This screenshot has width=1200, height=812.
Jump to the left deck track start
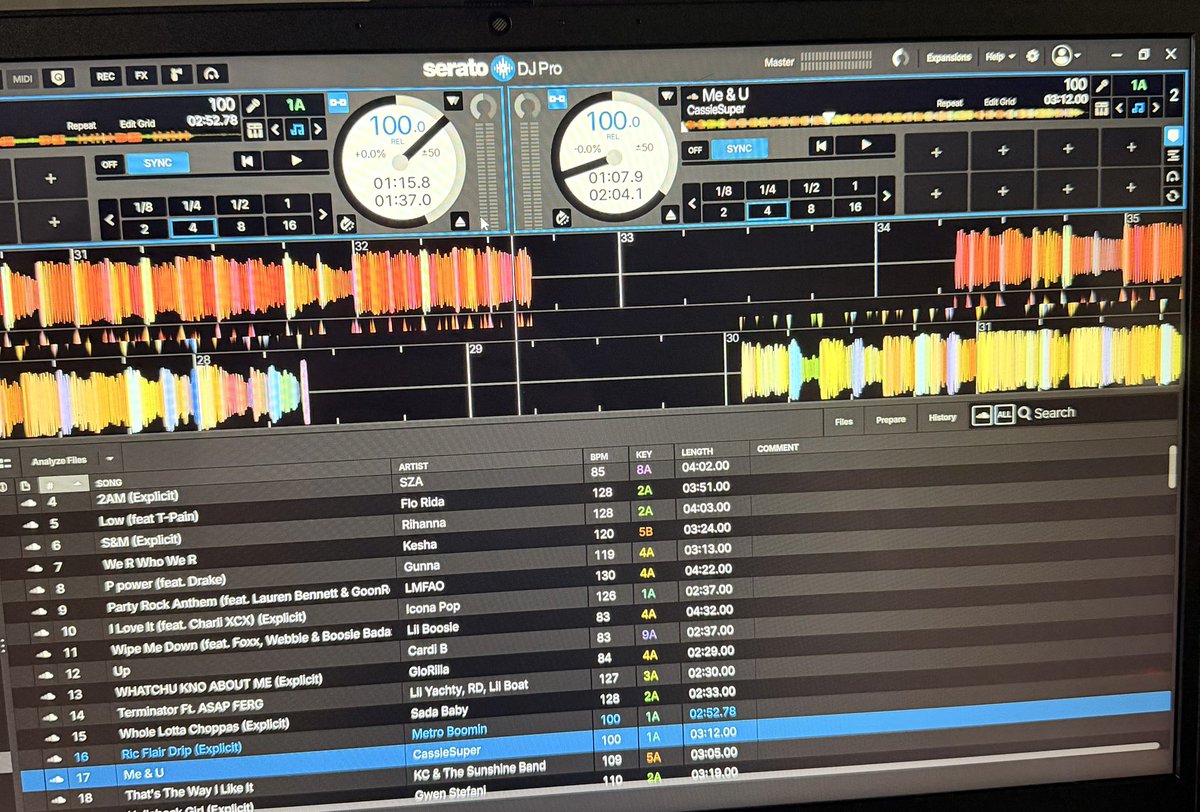pos(247,161)
